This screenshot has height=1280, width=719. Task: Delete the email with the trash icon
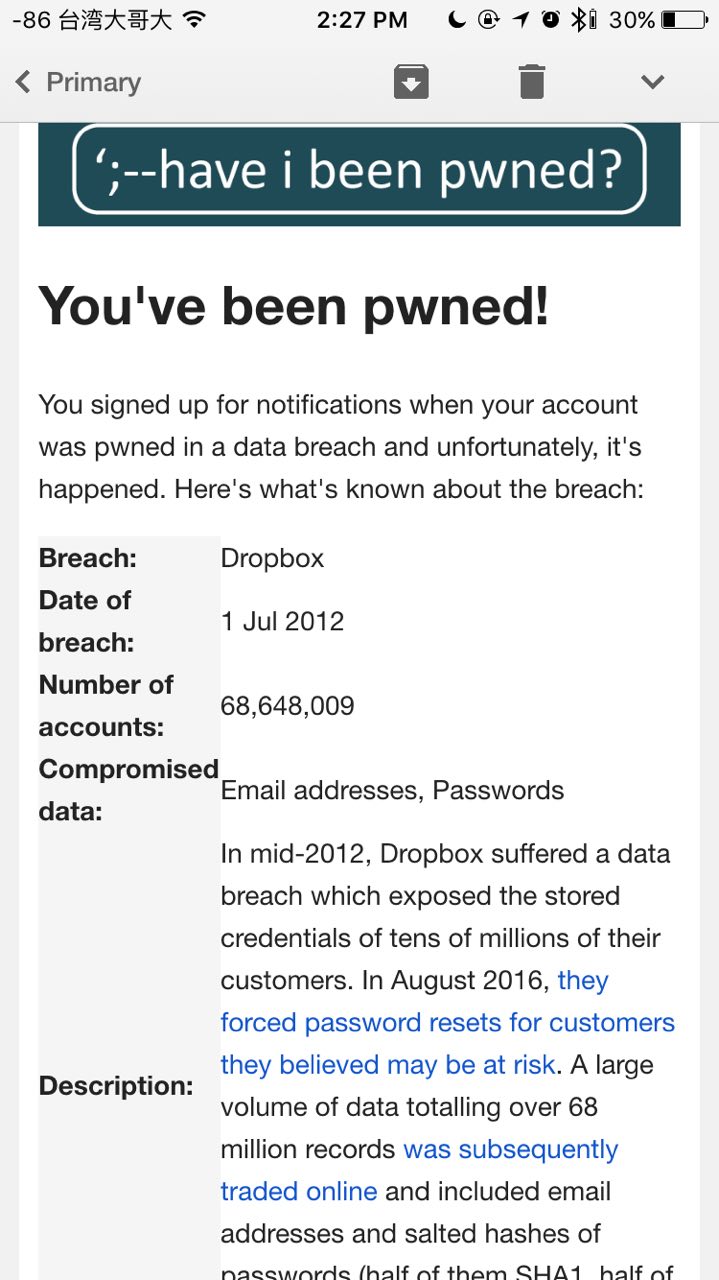click(x=532, y=82)
